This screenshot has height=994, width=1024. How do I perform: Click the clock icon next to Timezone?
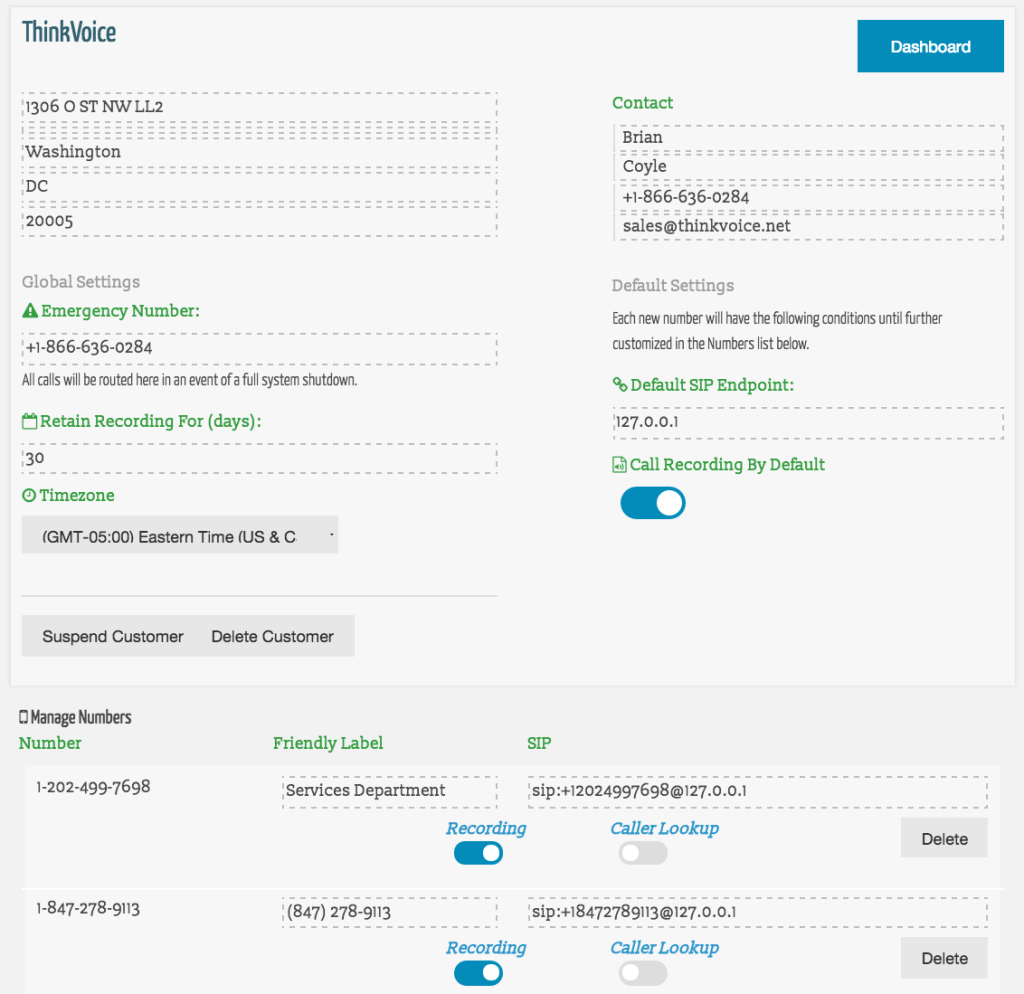(x=29, y=496)
